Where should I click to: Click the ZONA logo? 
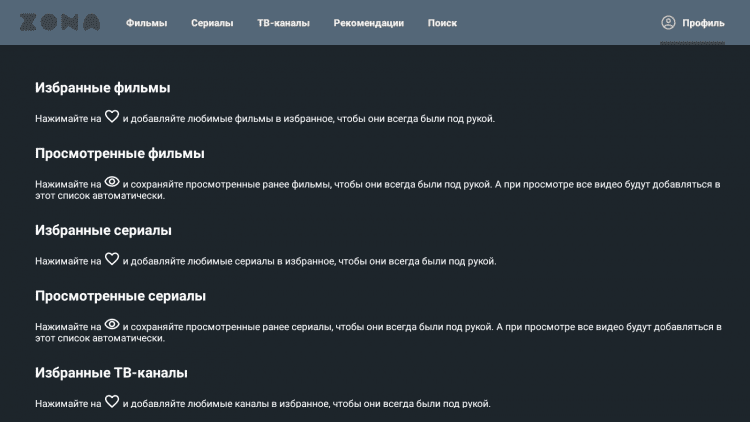click(61, 22)
